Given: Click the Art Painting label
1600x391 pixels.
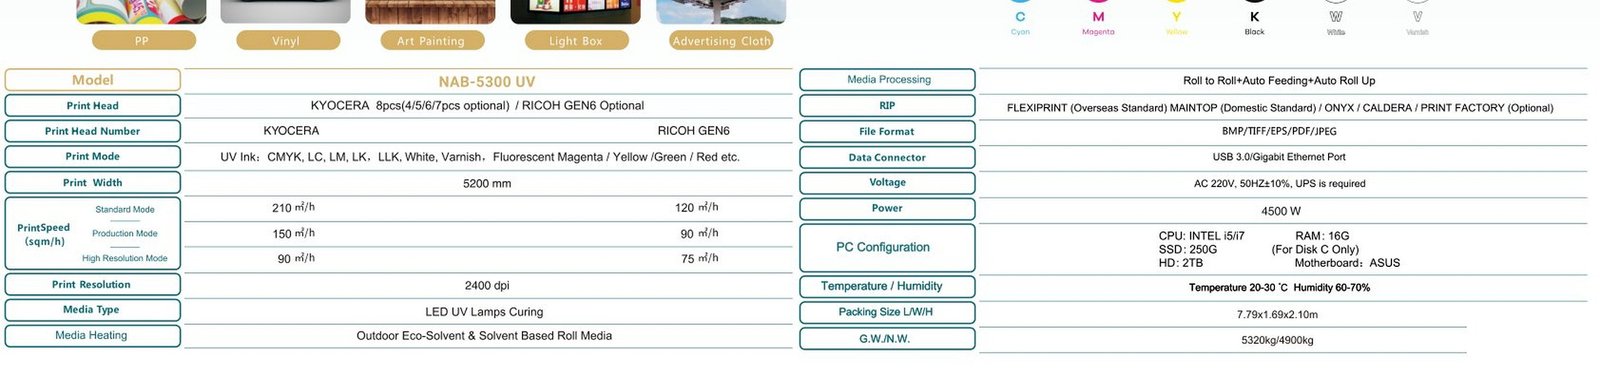Looking at the screenshot, I should (x=432, y=40).
